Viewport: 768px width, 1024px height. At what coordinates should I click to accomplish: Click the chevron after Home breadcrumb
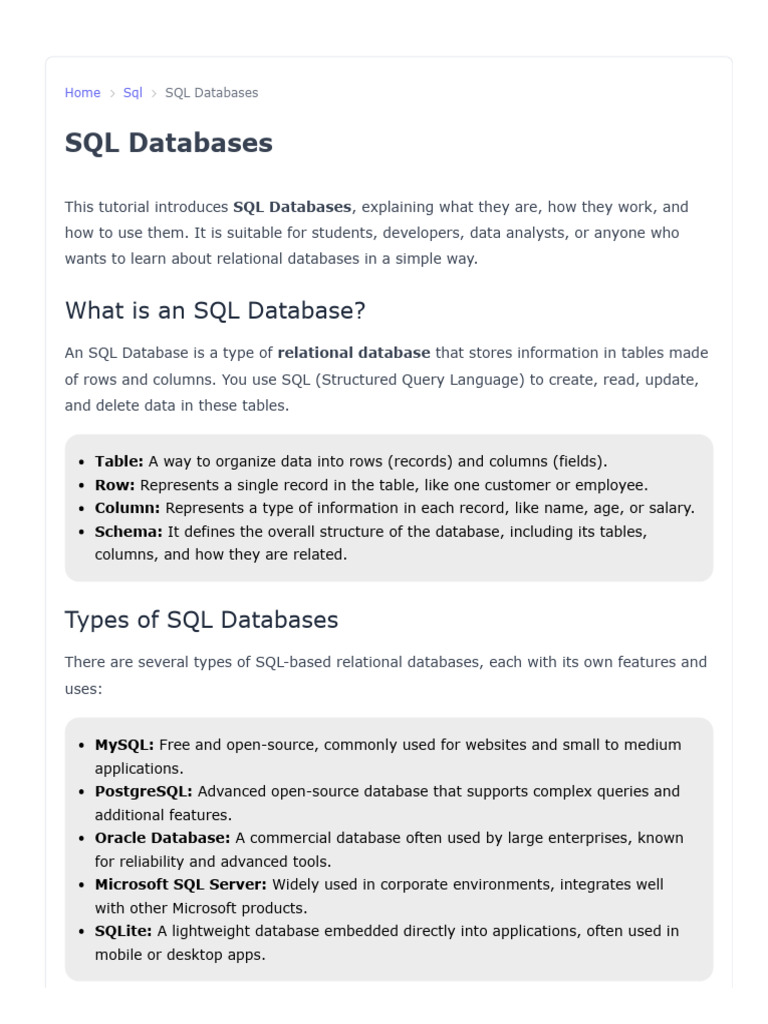tap(112, 93)
